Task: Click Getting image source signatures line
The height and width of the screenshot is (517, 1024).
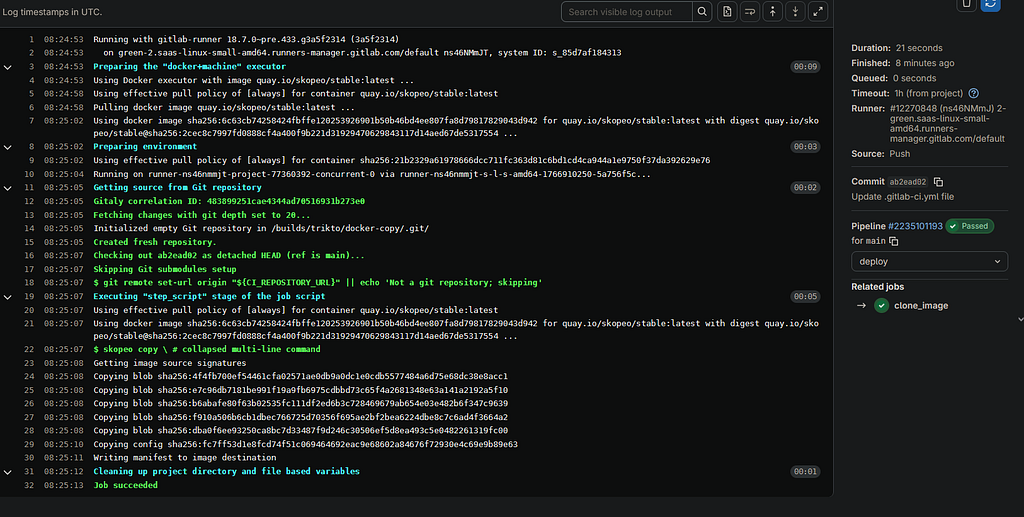Action: click(x=170, y=363)
